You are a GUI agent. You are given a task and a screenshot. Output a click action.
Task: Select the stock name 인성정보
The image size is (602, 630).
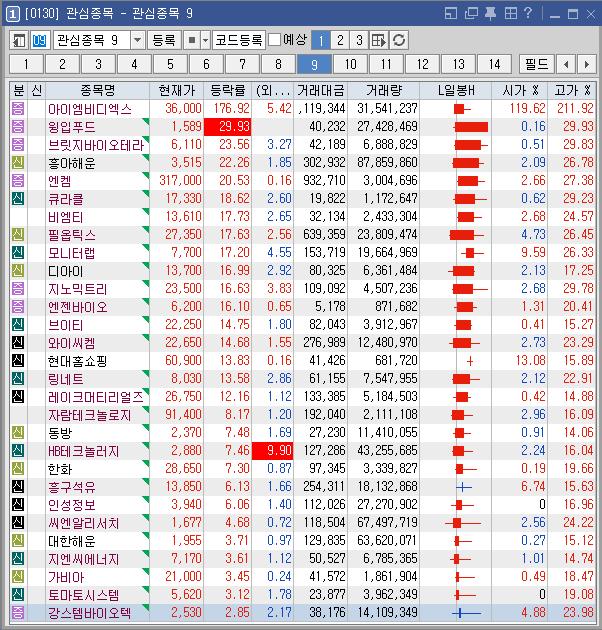(72, 505)
